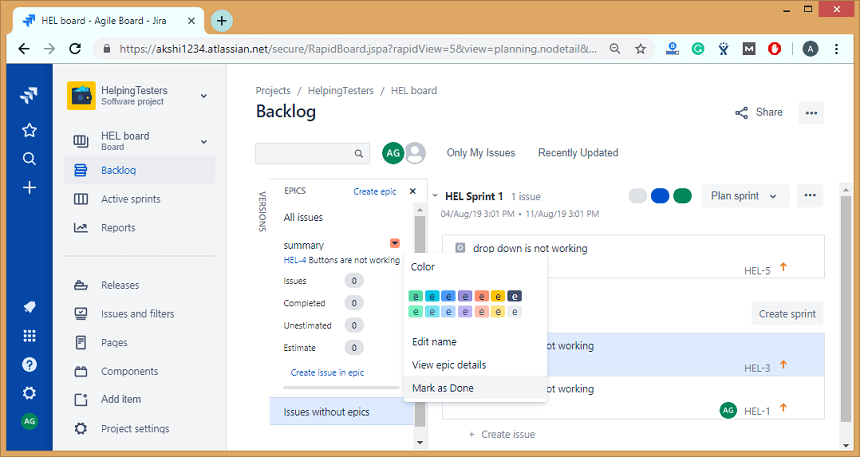Open search from the blue sidebar

pos(29,158)
